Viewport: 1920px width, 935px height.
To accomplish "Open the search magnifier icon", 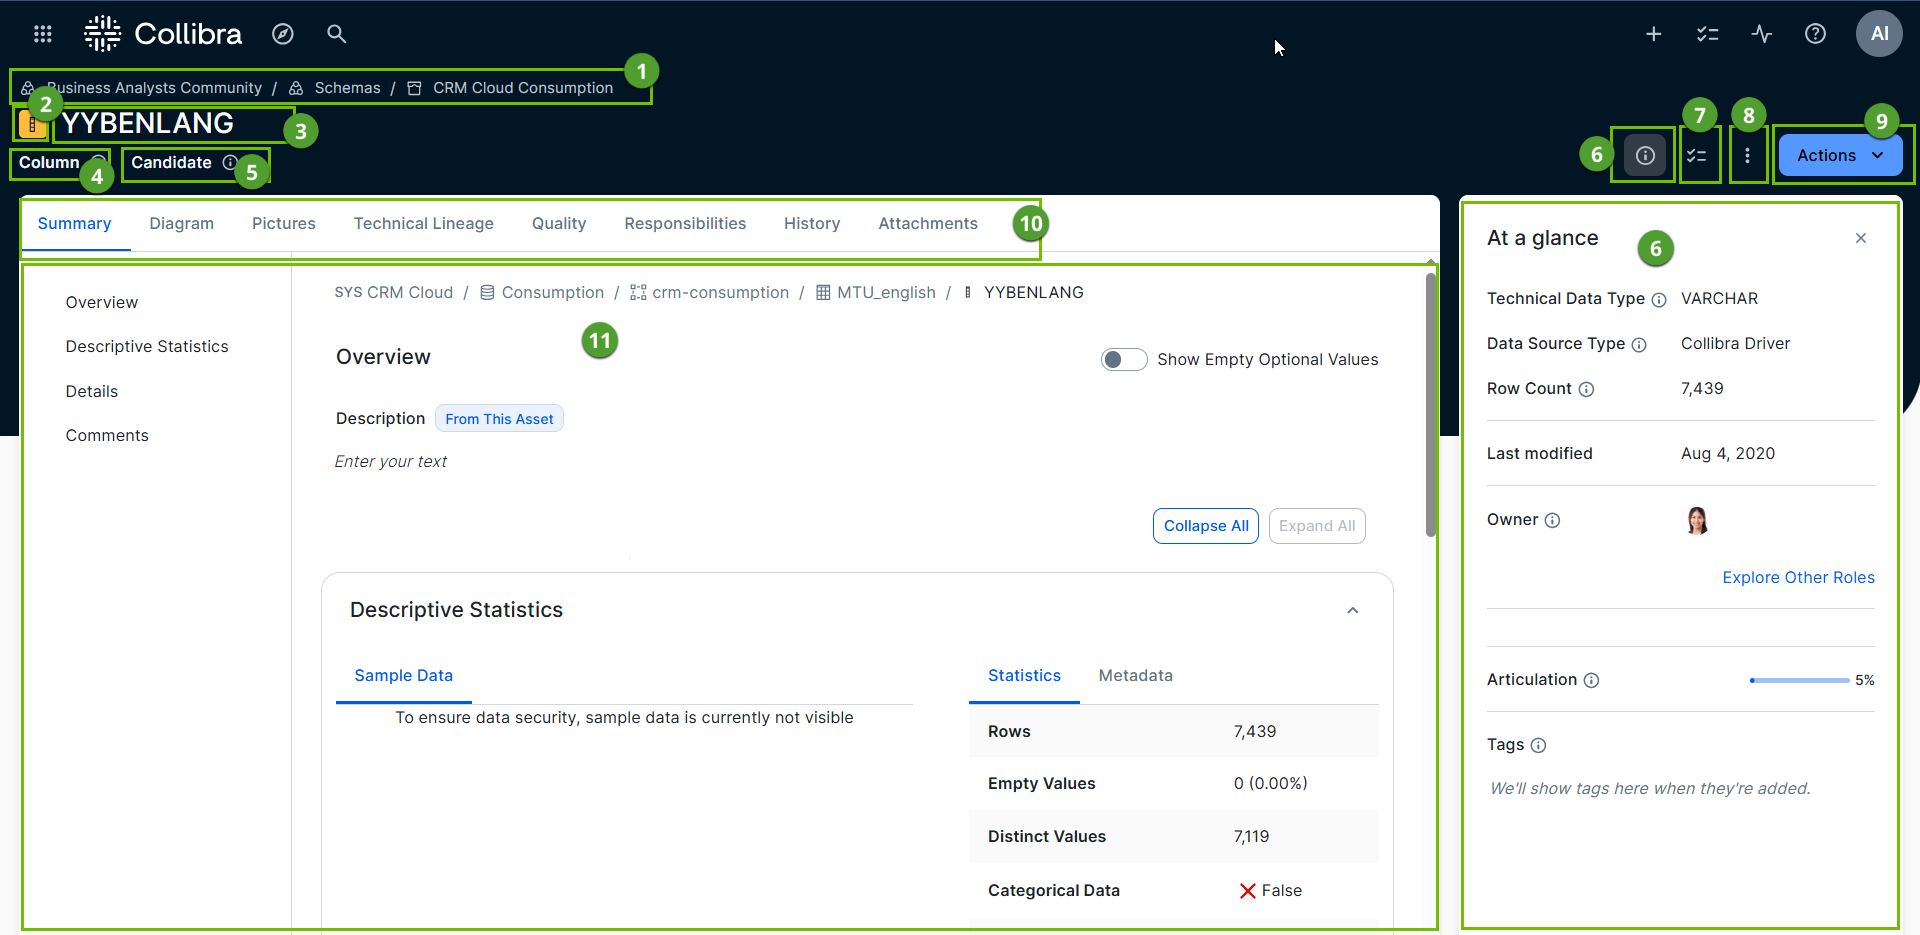I will [336, 34].
